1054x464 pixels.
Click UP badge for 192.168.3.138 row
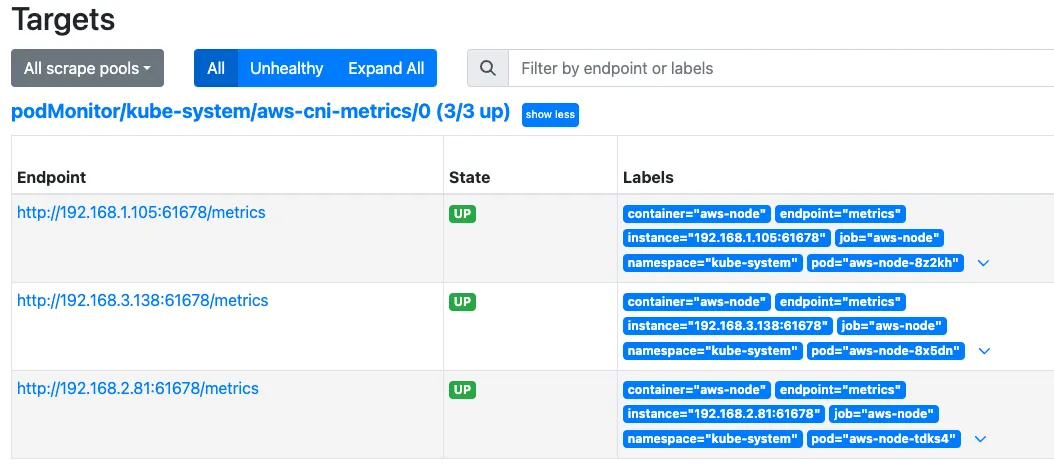[x=462, y=302]
